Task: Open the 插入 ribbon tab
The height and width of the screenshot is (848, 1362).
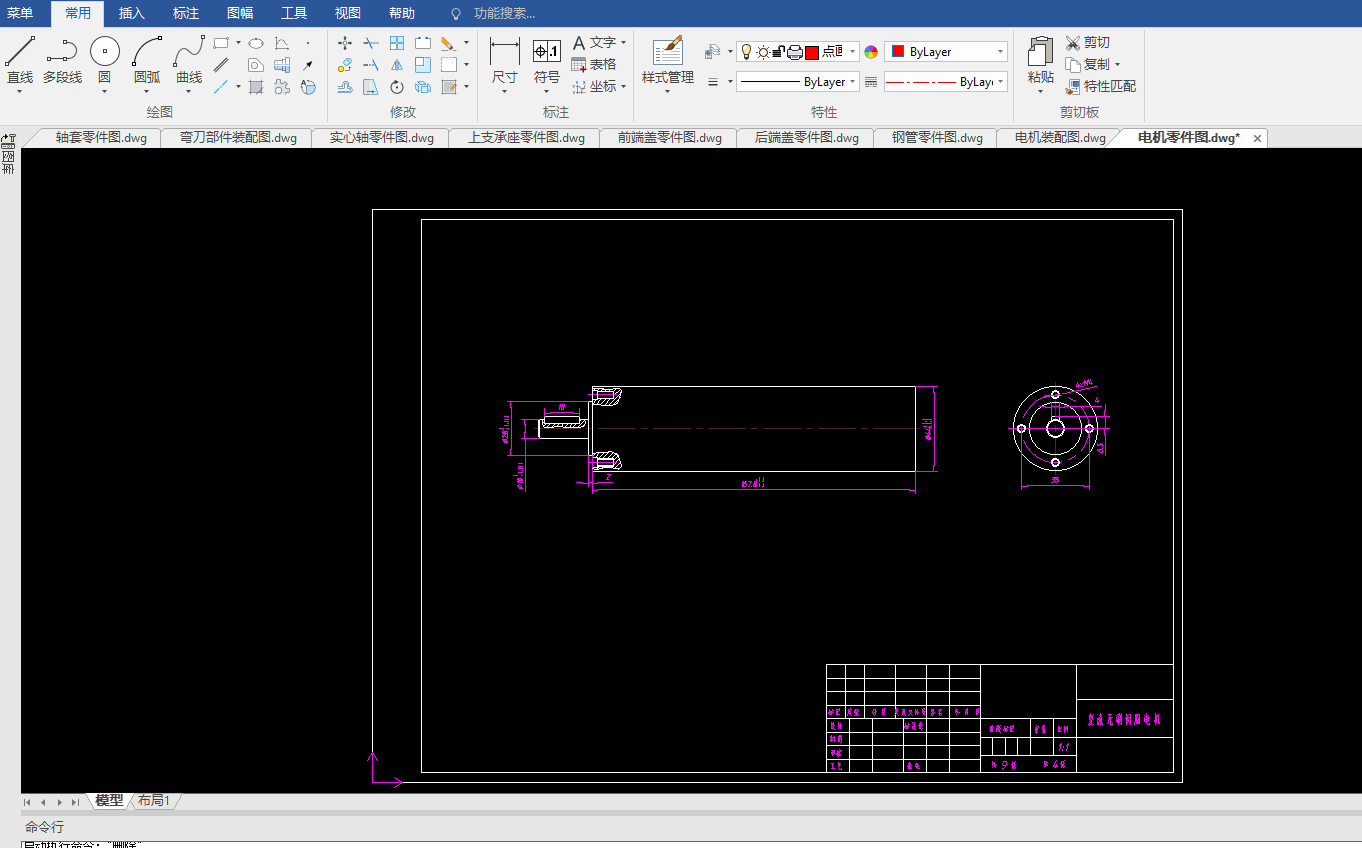Action: tap(131, 13)
